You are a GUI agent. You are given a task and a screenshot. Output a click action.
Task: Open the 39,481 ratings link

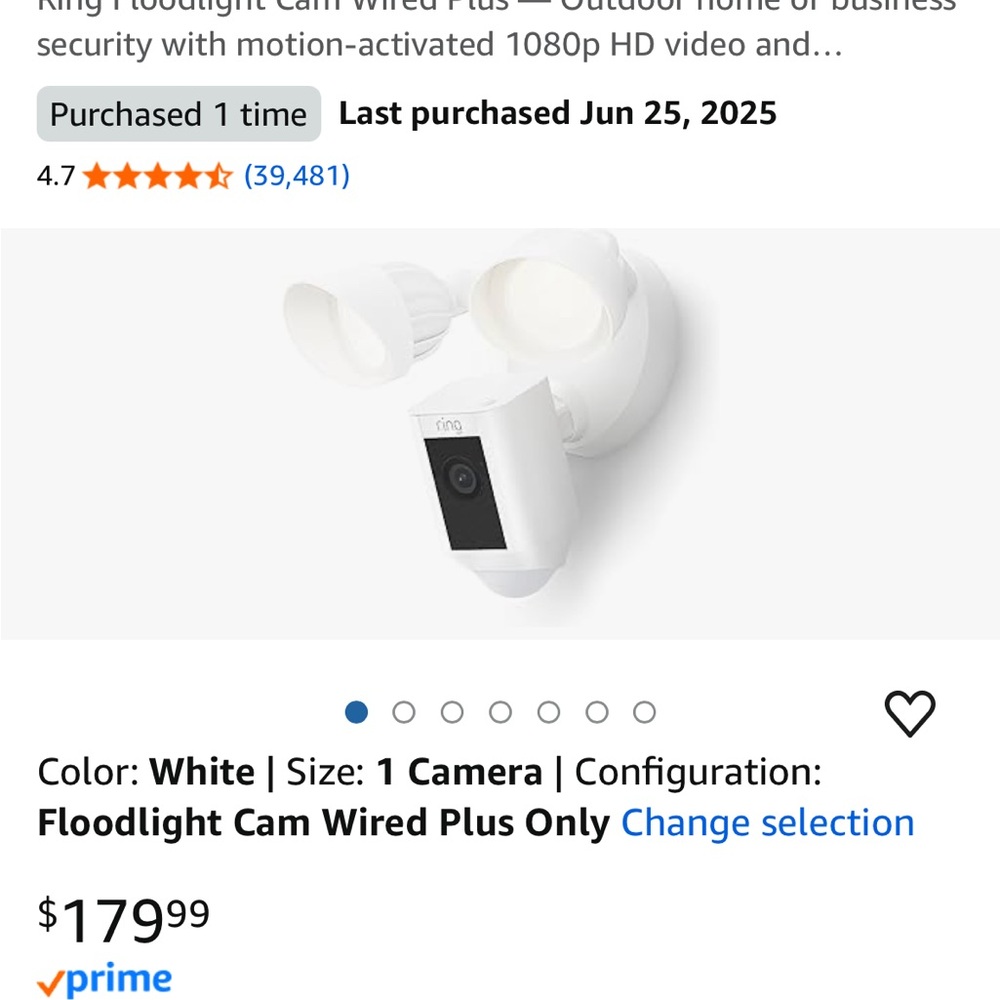click(296, 175)
